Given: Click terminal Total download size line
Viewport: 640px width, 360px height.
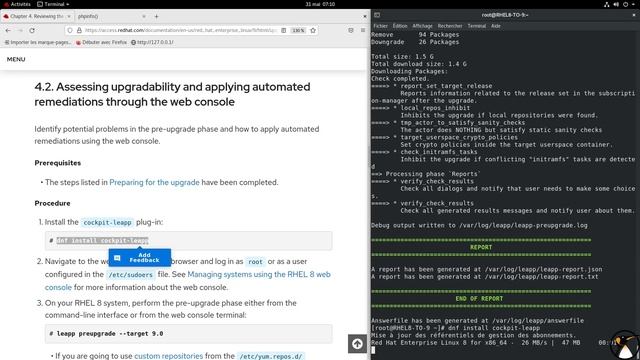Looking at the screenshot, I should (419, 64).
